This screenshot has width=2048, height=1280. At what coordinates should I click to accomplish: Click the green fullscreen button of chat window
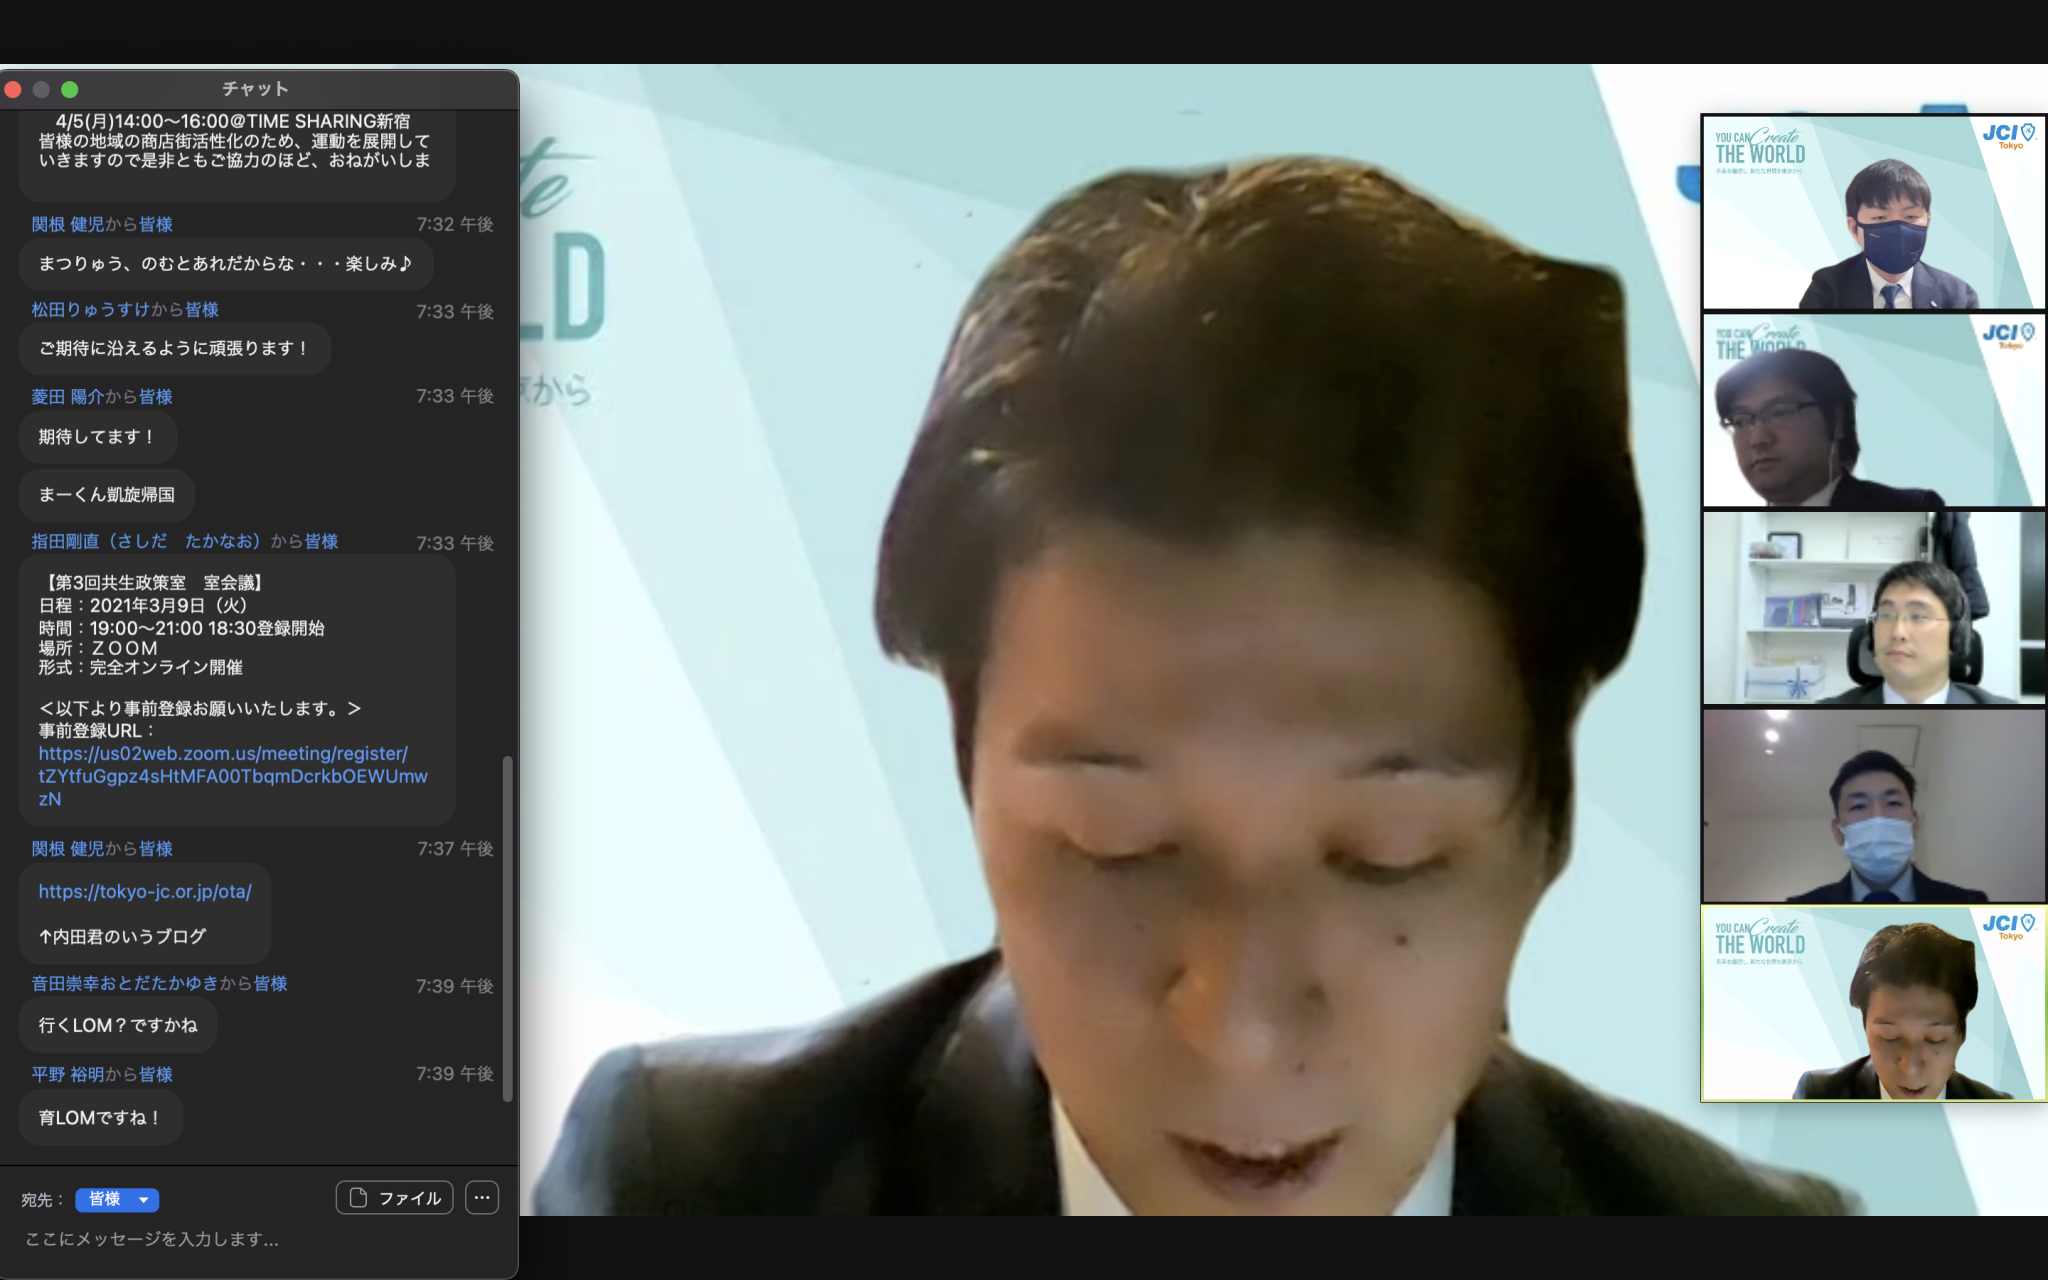coord(70,89)
